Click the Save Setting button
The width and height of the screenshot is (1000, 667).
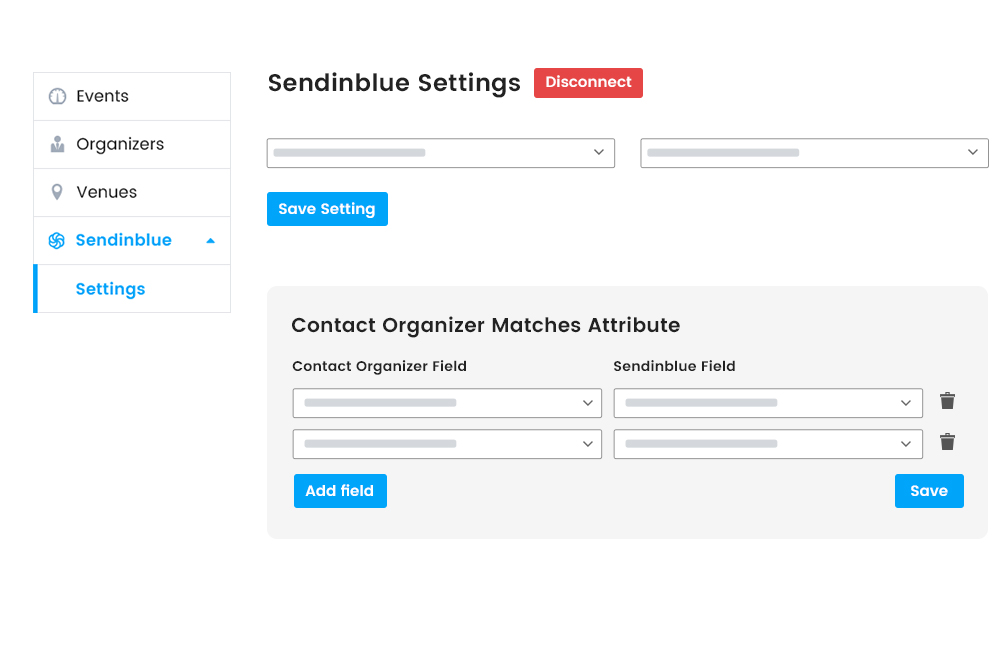tap(327, 209)
